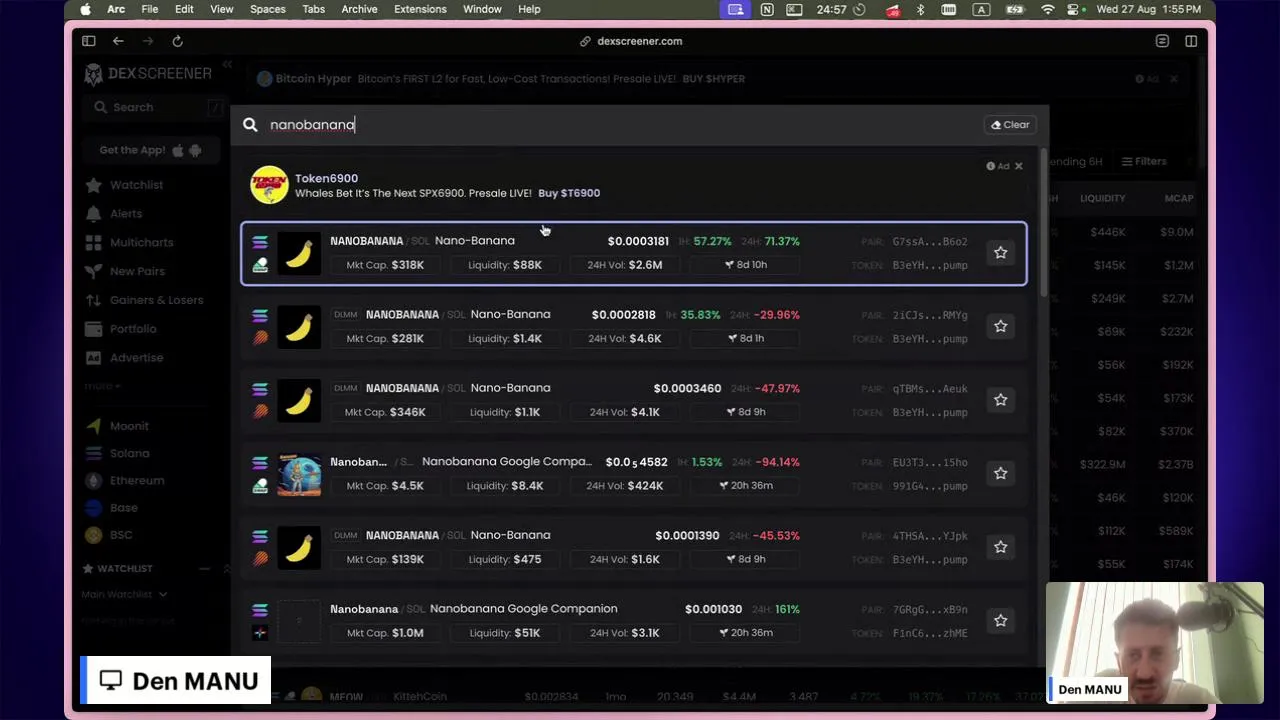1280x720 pixels.
Task: Open New Pairs page
Action: 137,271
